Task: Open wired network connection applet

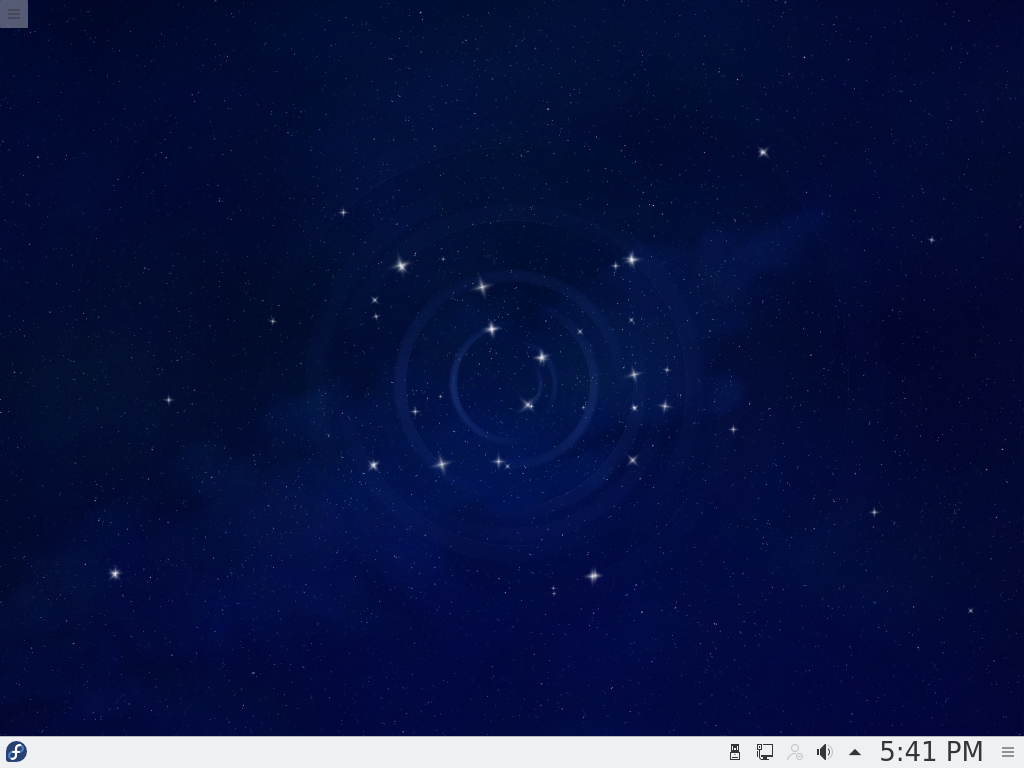Action: pyautogui.click(x=765, y=752)
